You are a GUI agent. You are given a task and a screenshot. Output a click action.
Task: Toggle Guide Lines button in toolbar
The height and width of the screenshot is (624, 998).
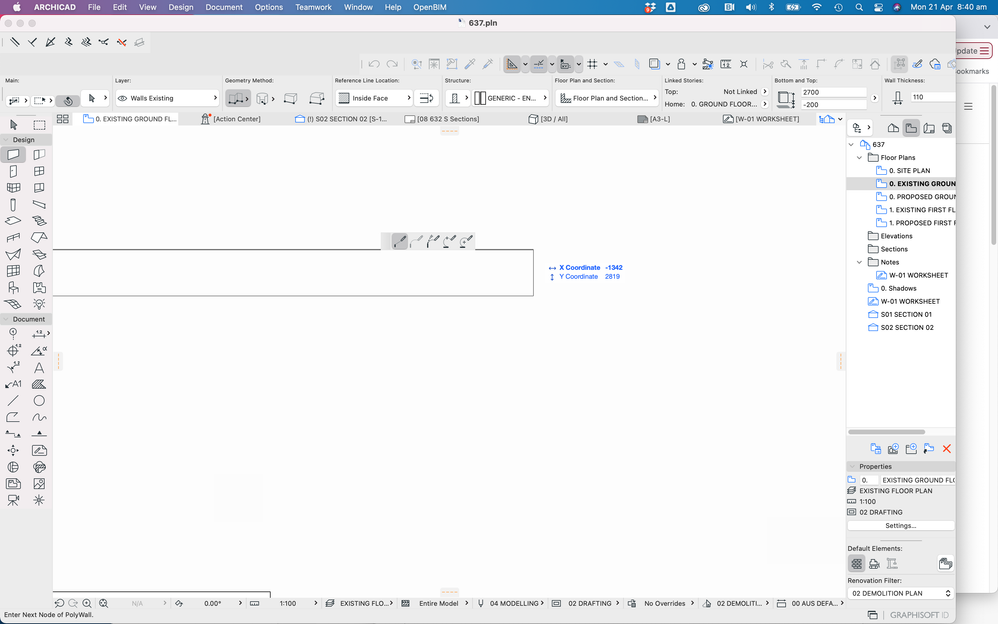point(512,64)
